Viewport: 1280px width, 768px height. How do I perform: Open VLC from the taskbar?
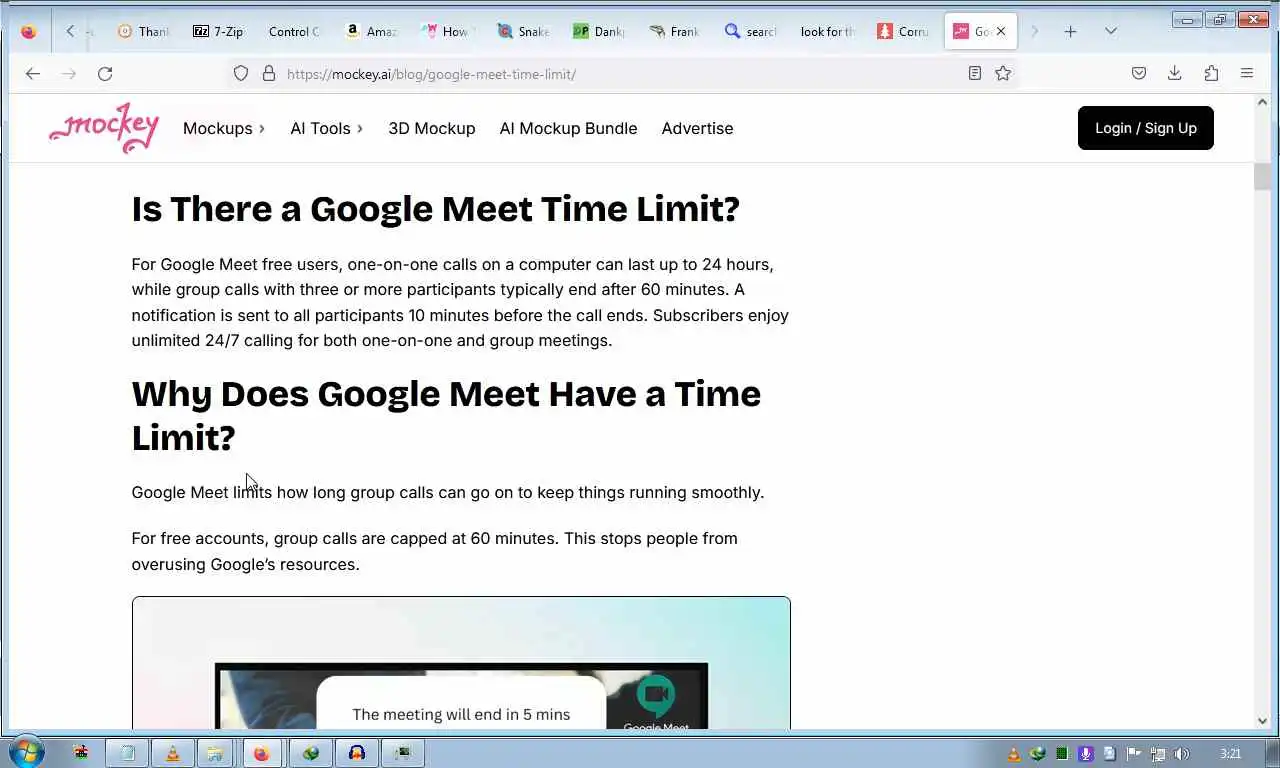click(x=173, y=753)
